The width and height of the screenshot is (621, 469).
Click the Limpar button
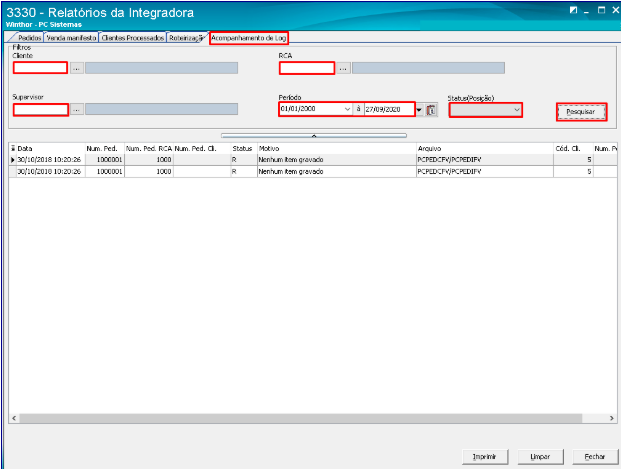point(540,456)
